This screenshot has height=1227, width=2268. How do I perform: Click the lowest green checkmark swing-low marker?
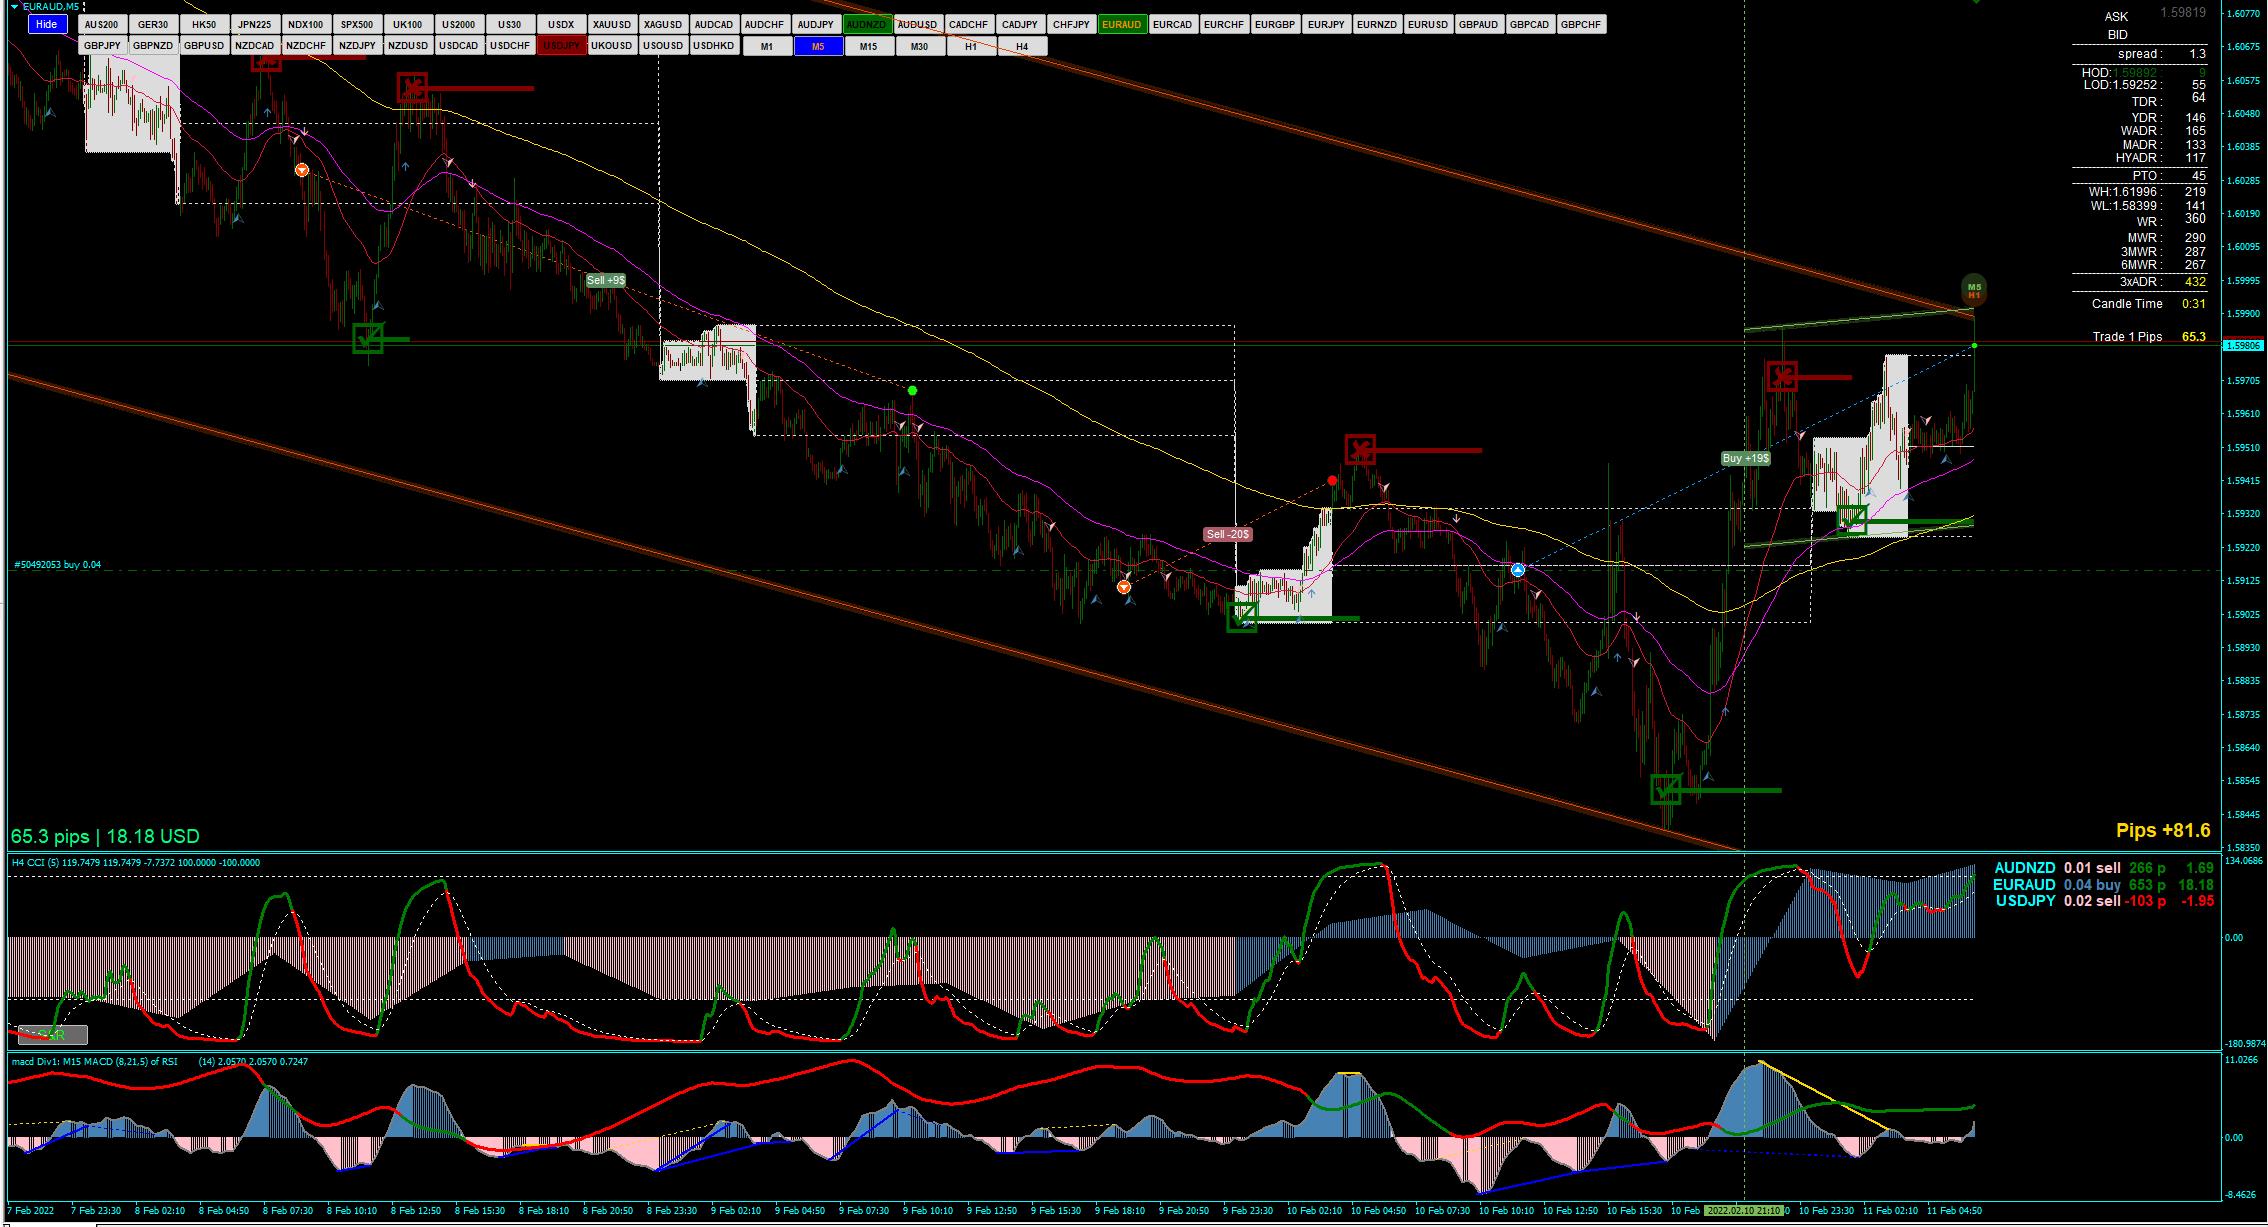tap(1665, 790)
